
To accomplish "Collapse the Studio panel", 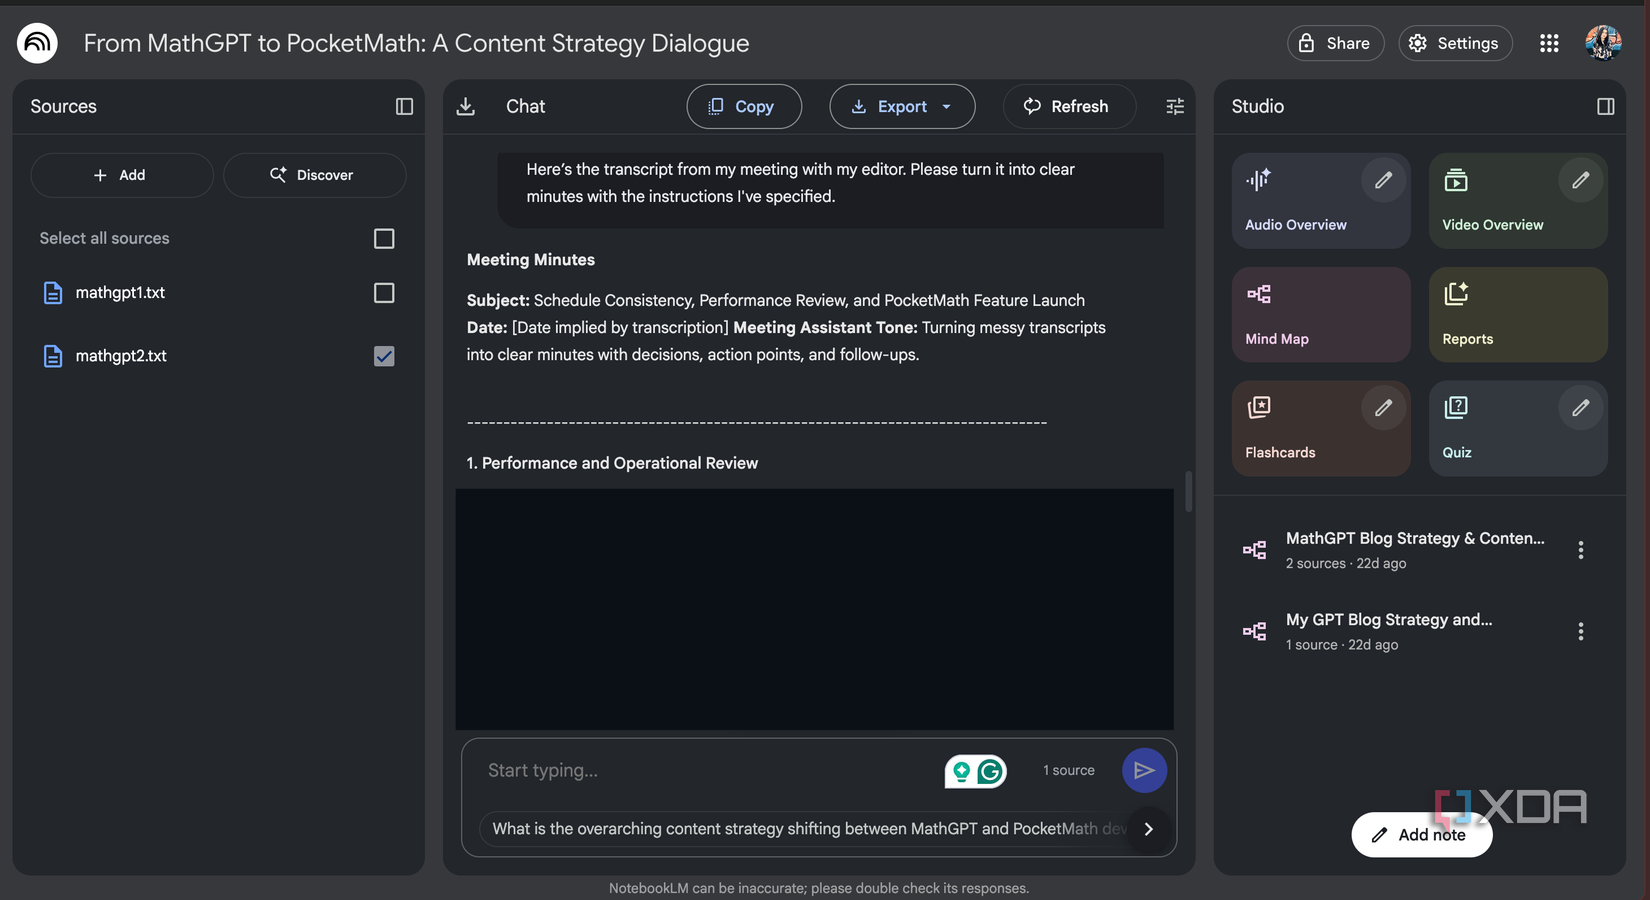I will tap(1605, 107).
